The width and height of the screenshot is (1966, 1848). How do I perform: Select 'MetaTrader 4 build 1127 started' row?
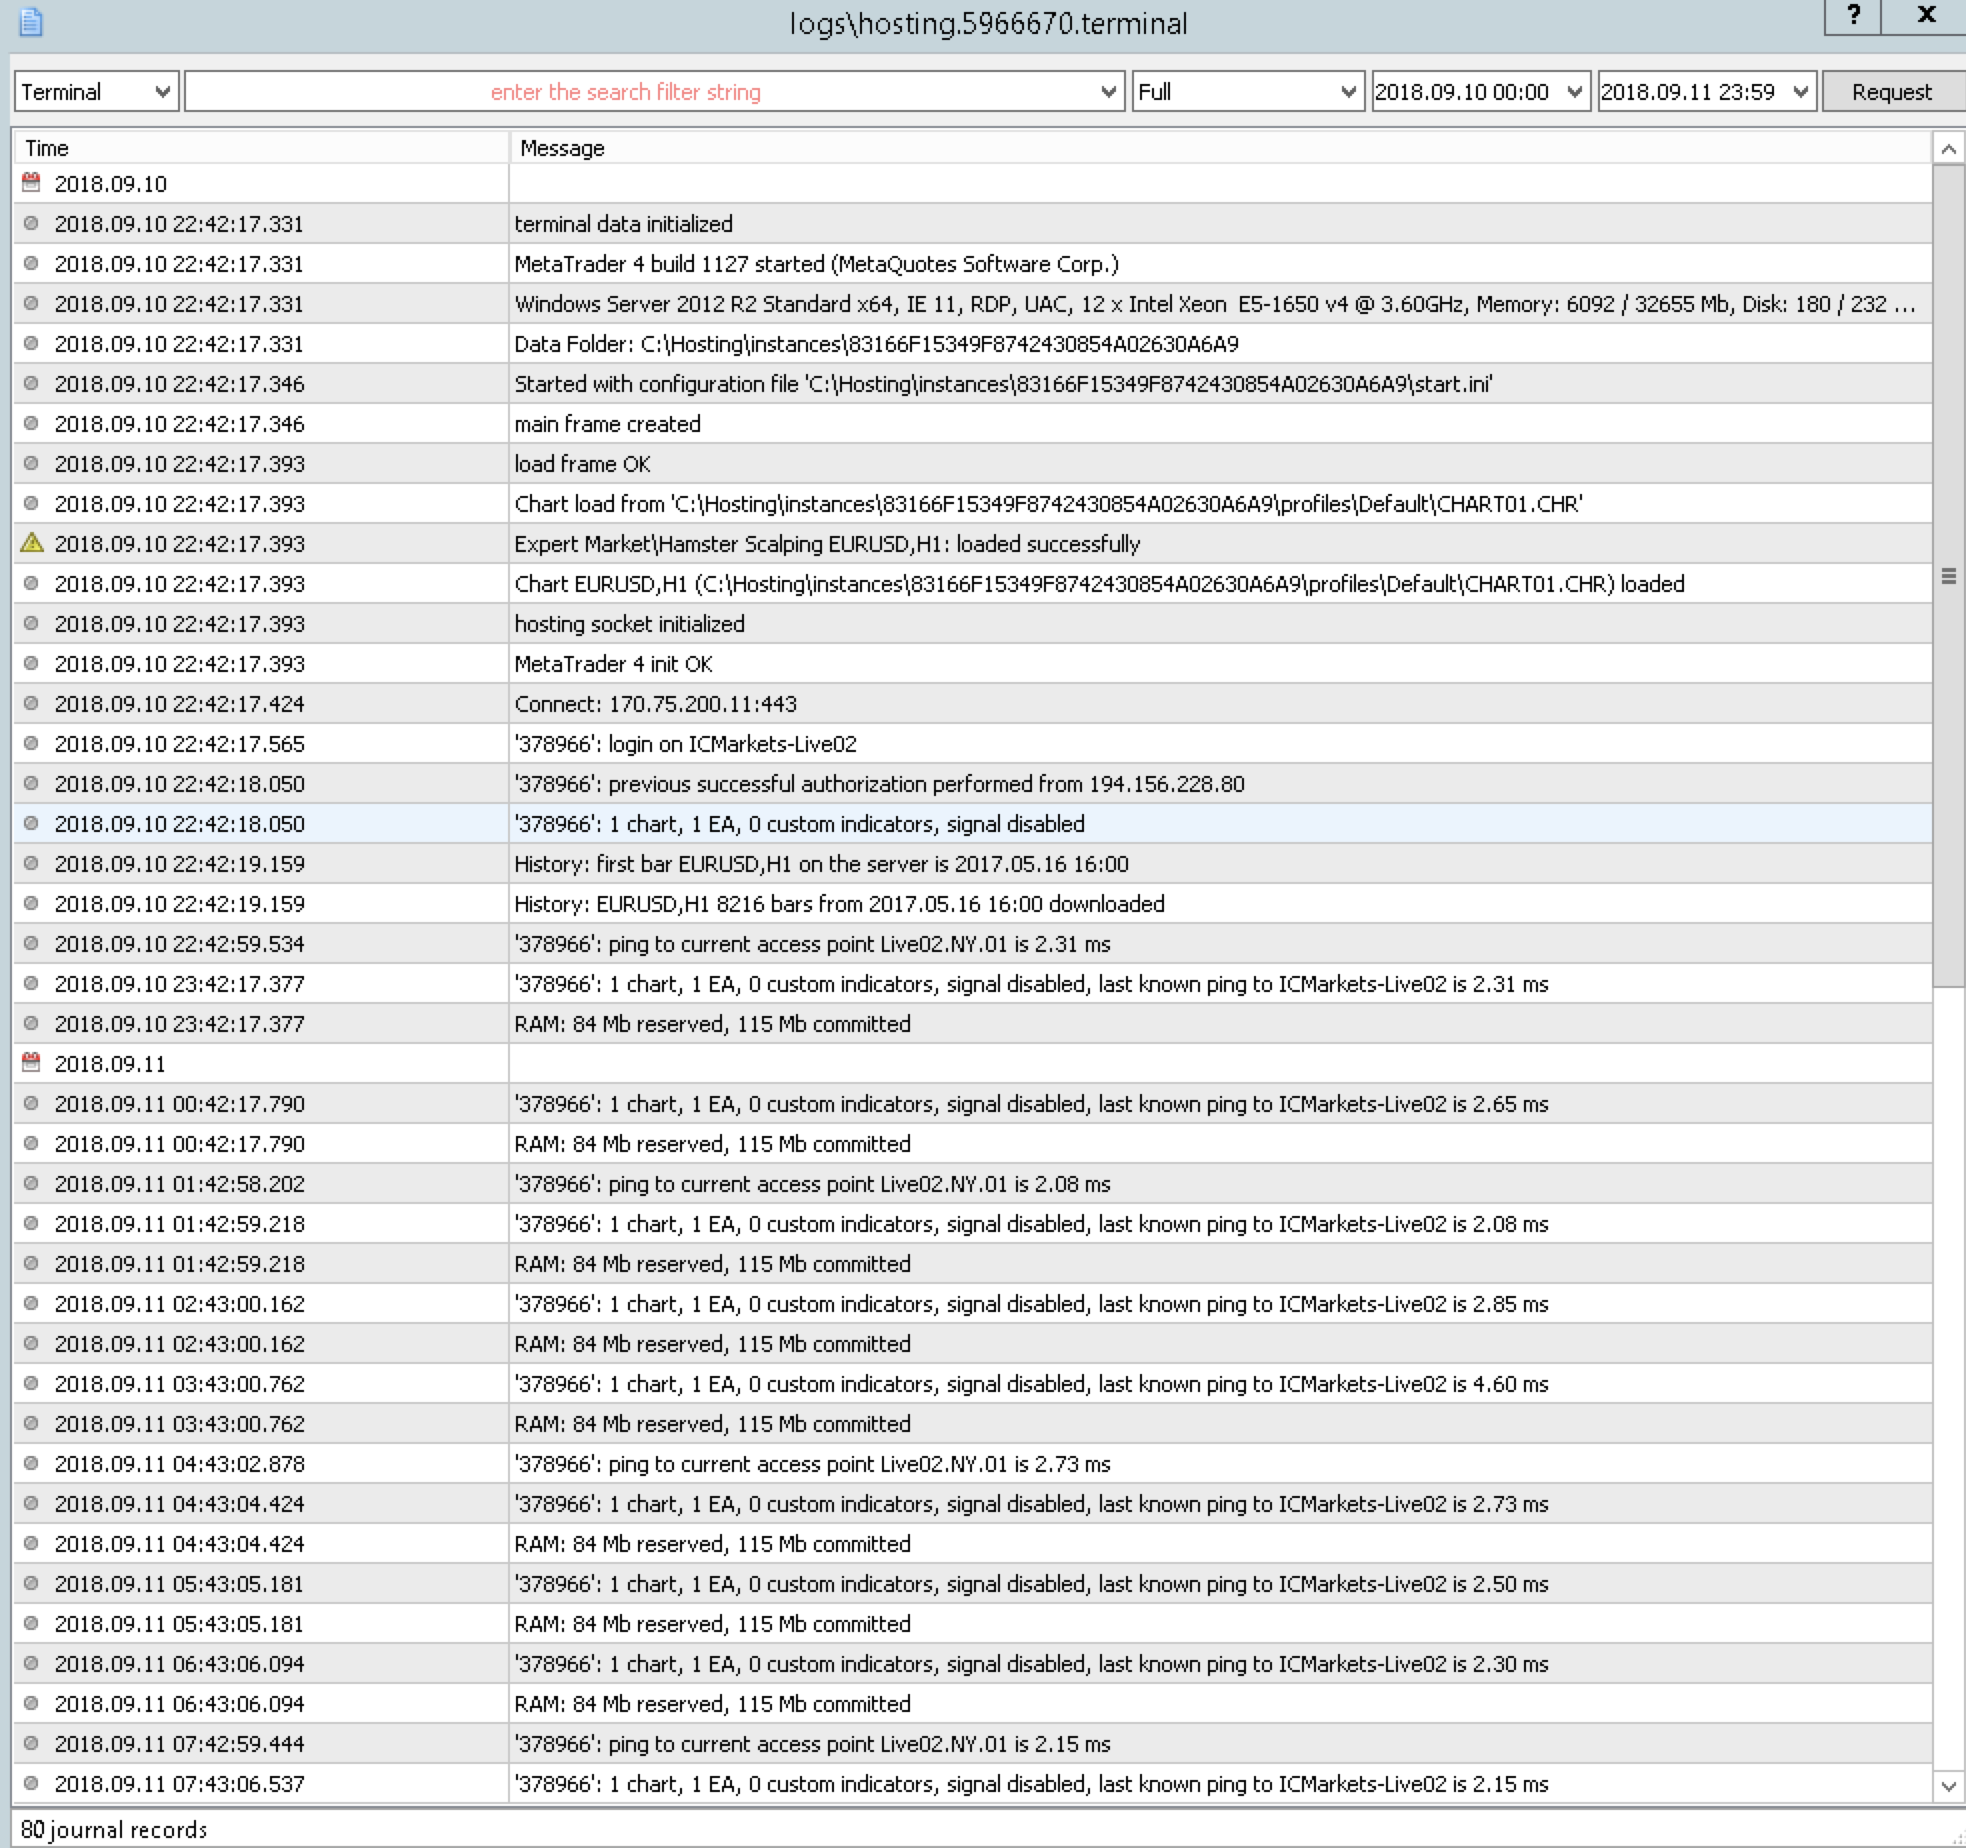[x=972, y=263]
